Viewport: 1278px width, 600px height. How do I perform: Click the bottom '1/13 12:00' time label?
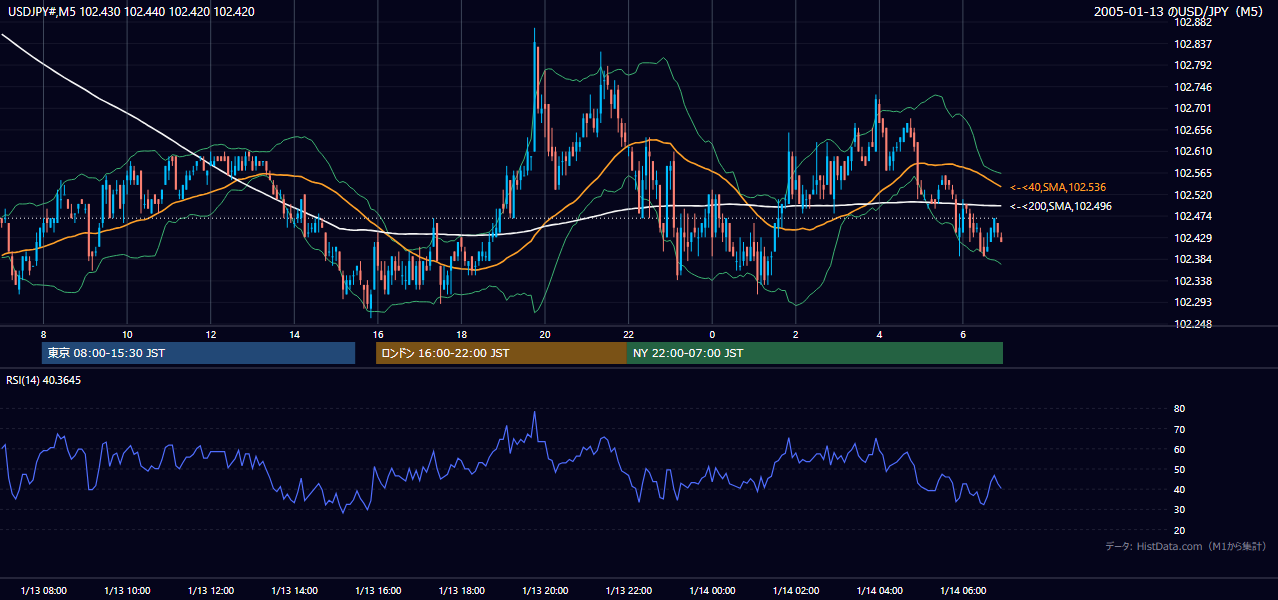[211, 590]
